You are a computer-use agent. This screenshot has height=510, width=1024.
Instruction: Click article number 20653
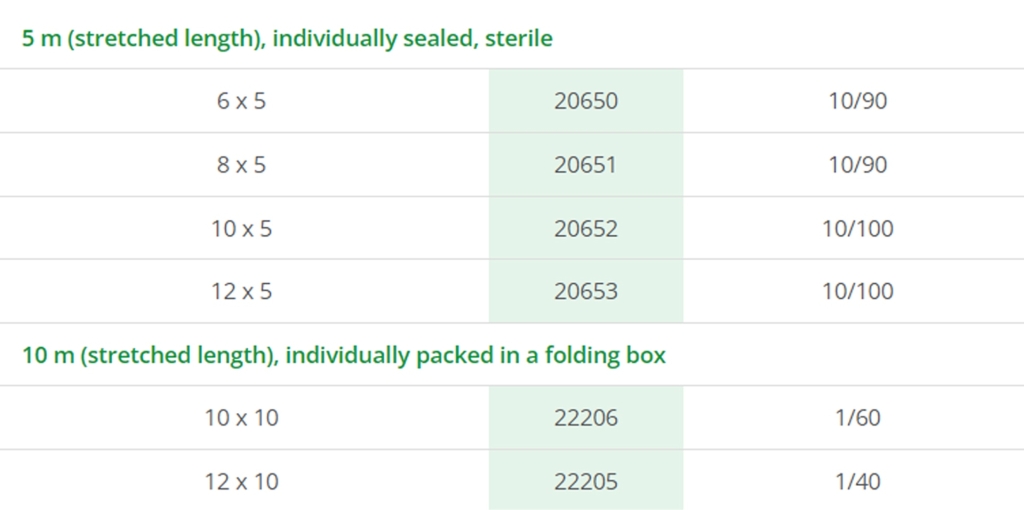[x=586, y=292]
